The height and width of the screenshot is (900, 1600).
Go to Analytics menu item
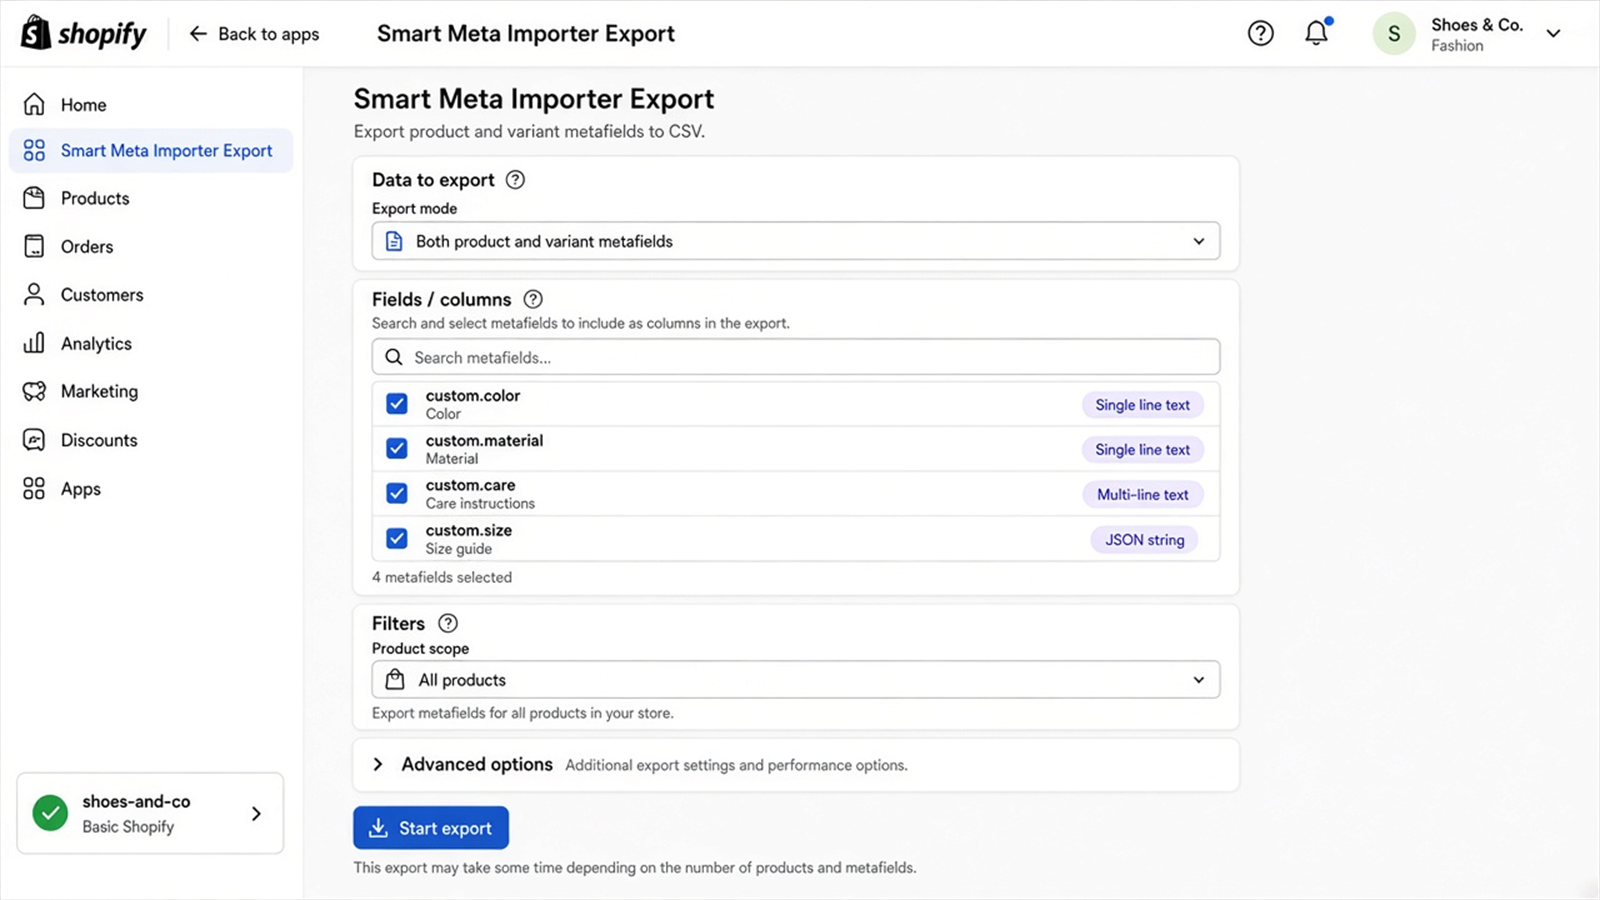pos(96,343)
